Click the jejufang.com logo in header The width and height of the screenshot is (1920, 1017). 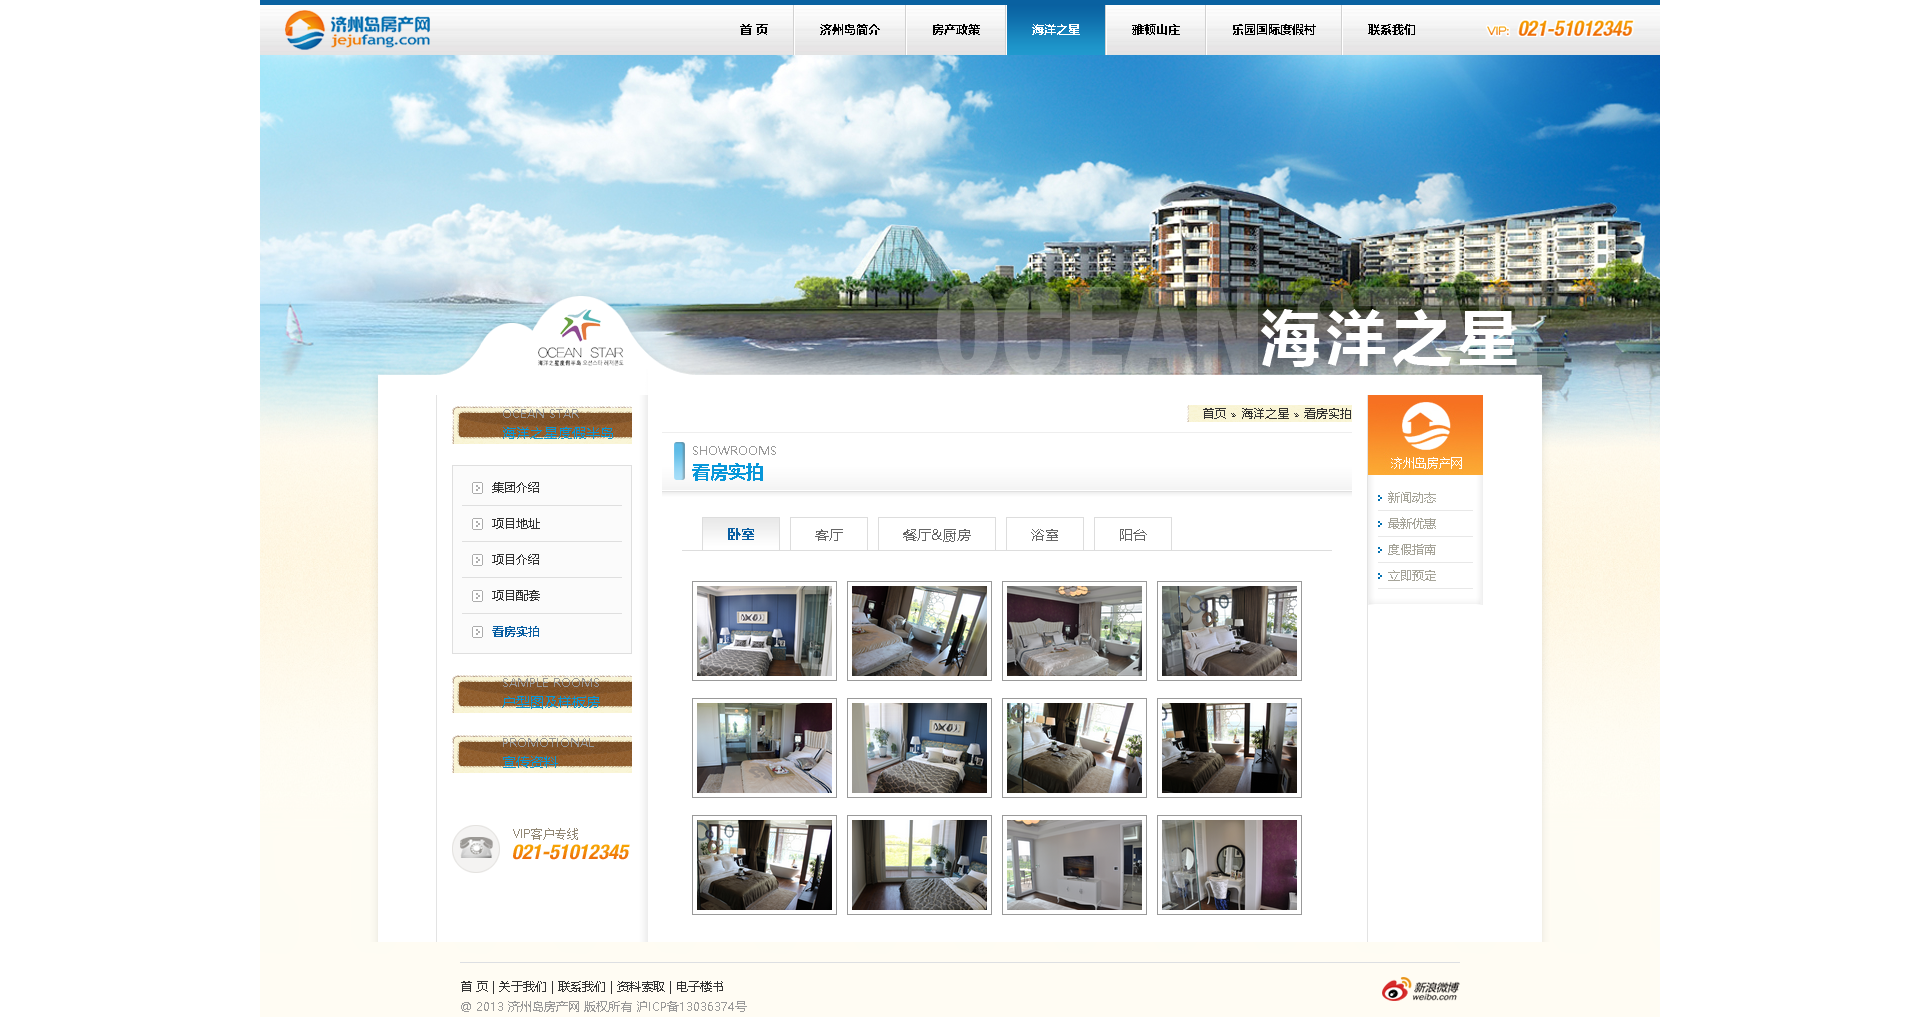point(357,30)
